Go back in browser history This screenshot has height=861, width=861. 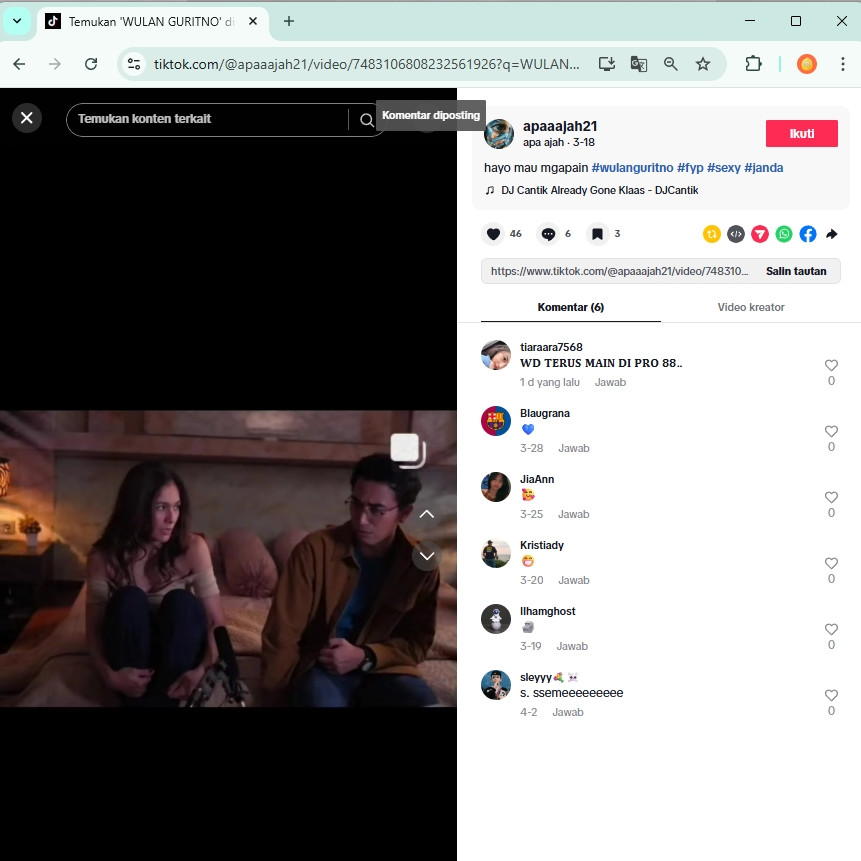click(19, 64)
